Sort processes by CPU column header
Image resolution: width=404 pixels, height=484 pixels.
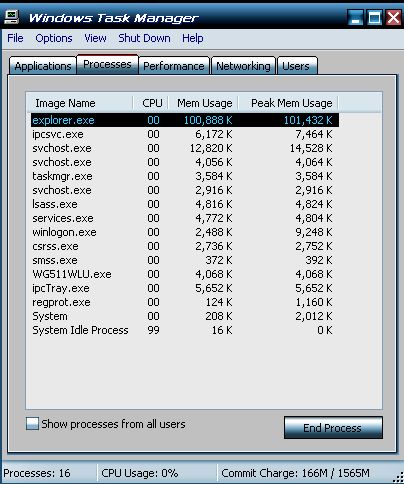(x=151, y=103)
